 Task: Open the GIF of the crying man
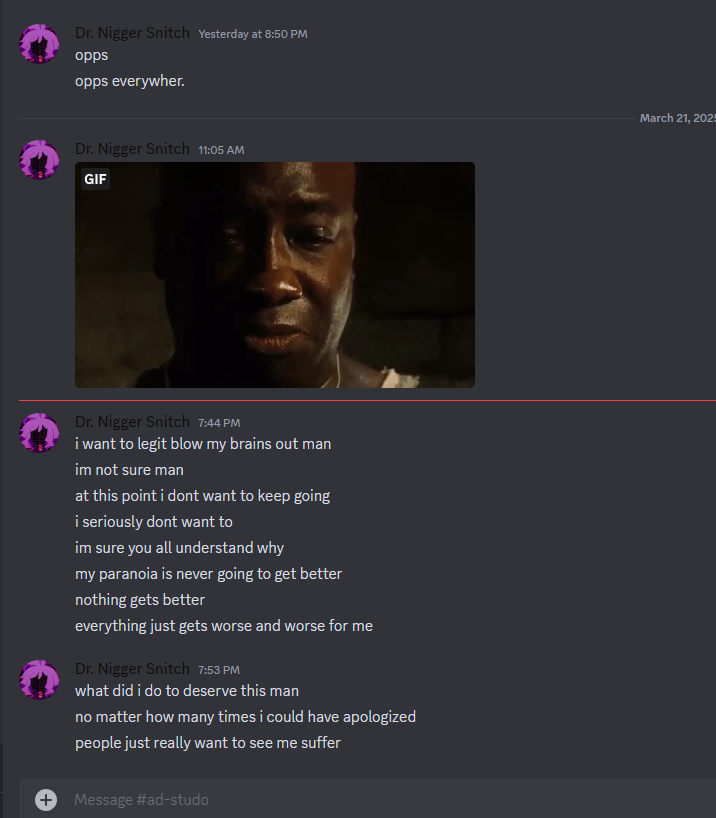(275, 275)
